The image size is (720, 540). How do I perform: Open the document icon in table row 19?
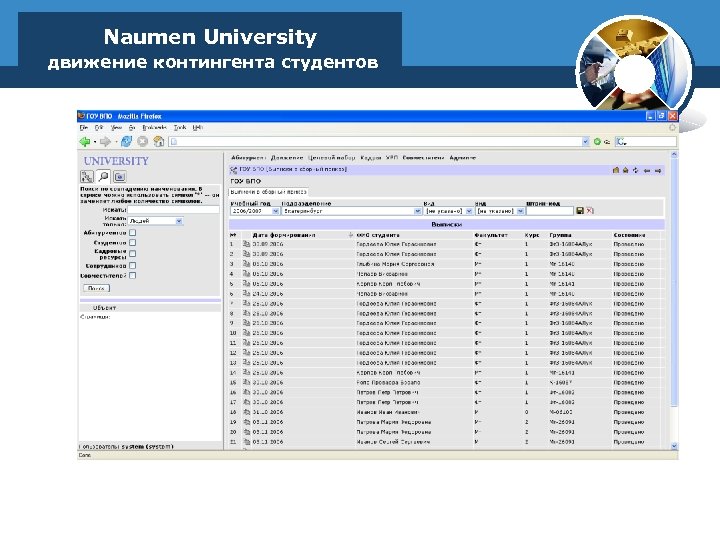(247, 422)
